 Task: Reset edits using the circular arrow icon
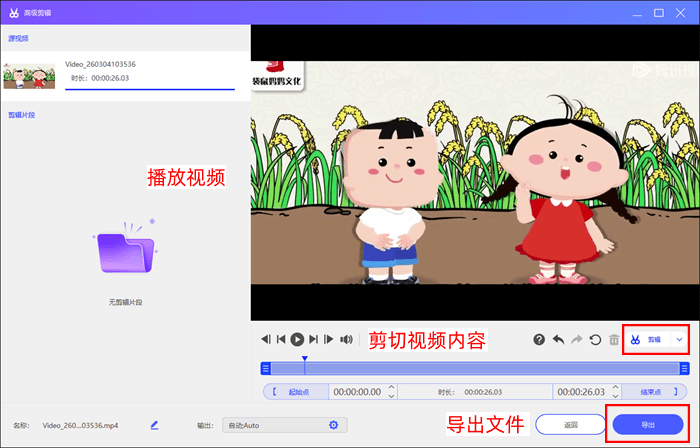tap(595, 340)
